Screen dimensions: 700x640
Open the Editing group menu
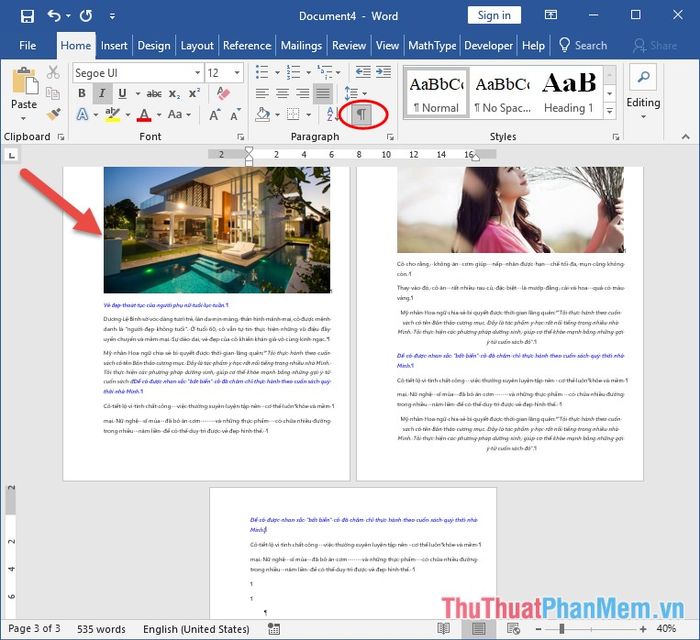tap(643, 93)
